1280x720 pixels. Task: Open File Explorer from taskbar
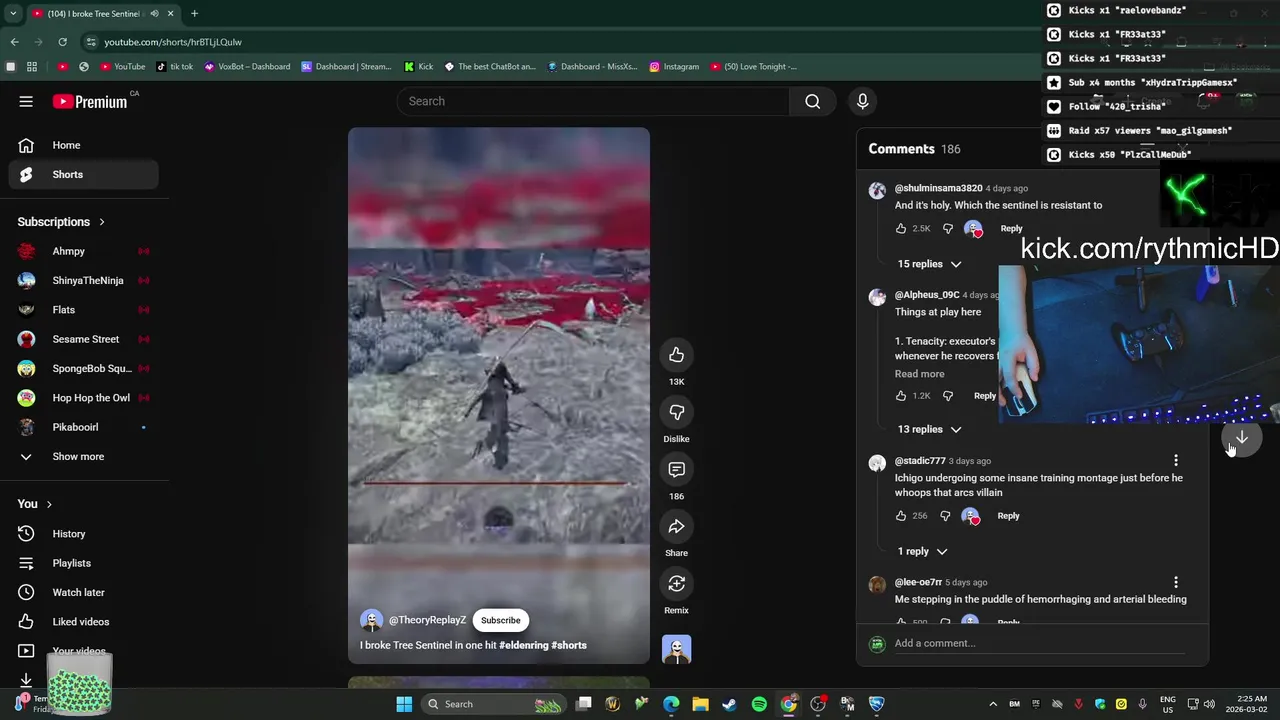pyautogui.click(x=700, y=704)
